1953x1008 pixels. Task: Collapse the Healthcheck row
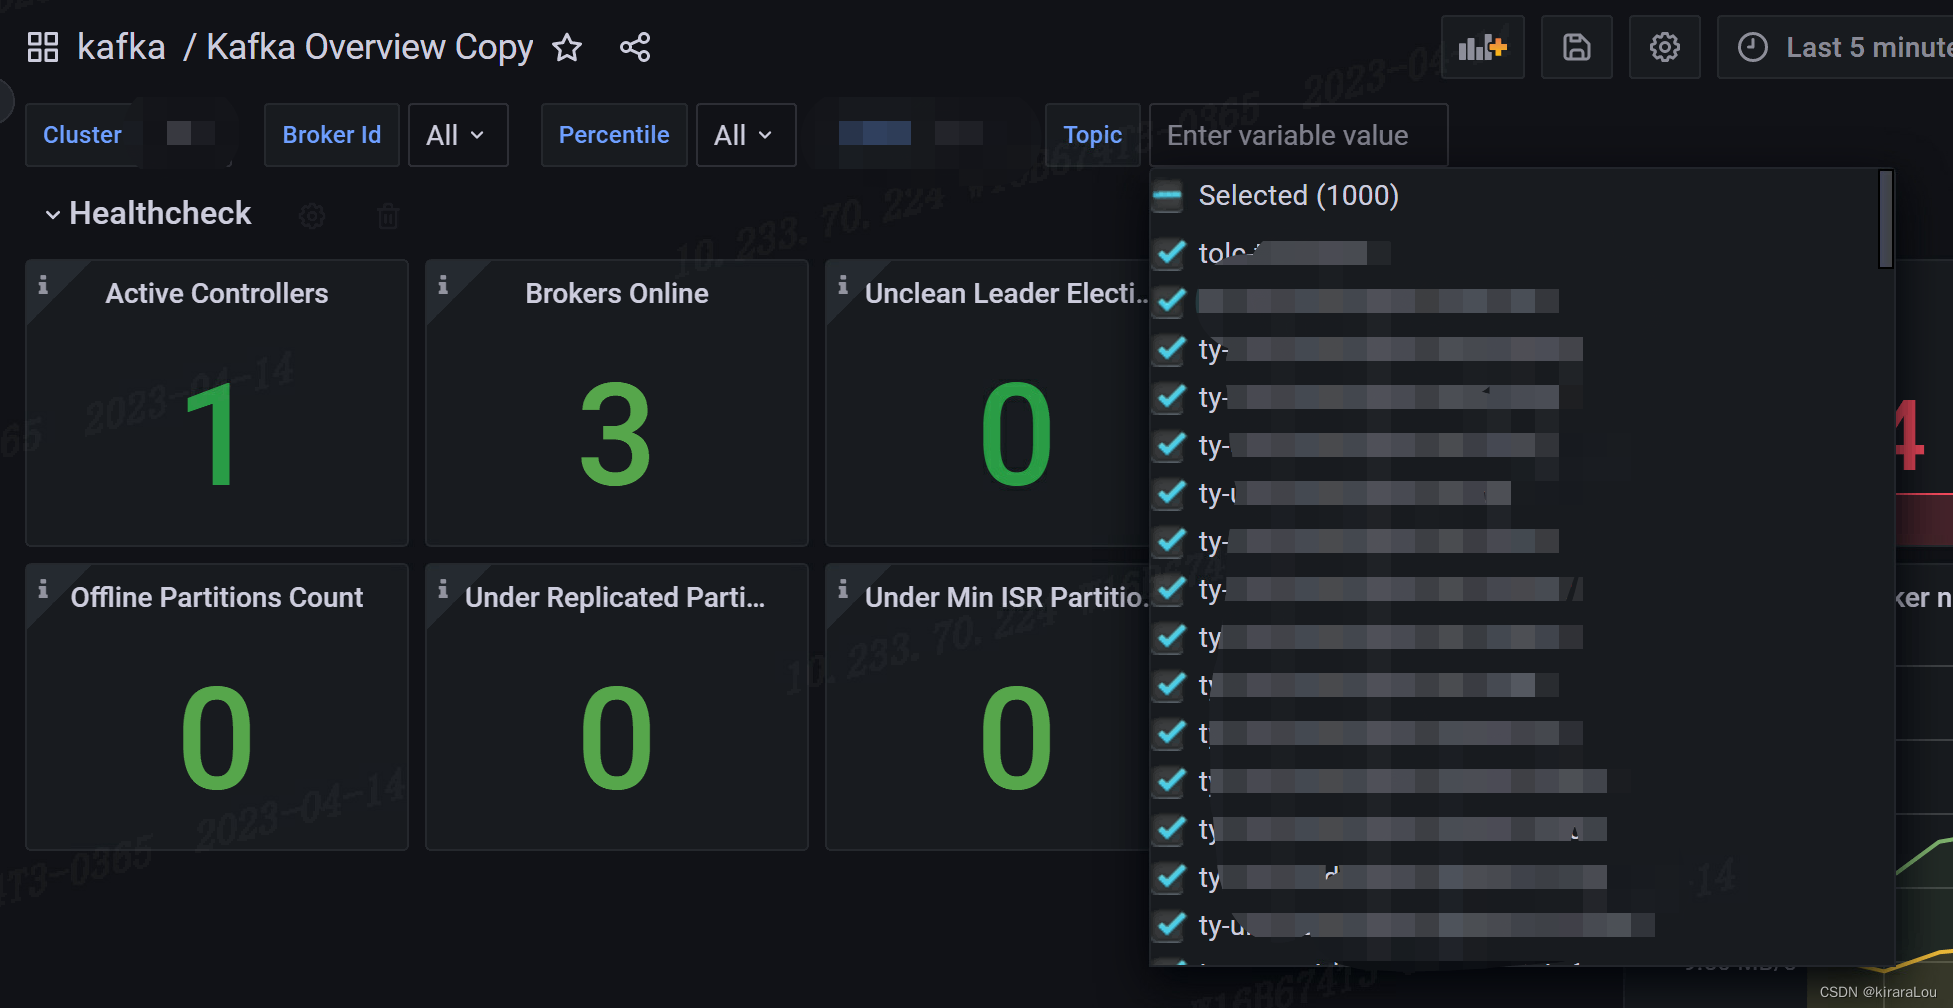tap(53, 214)
